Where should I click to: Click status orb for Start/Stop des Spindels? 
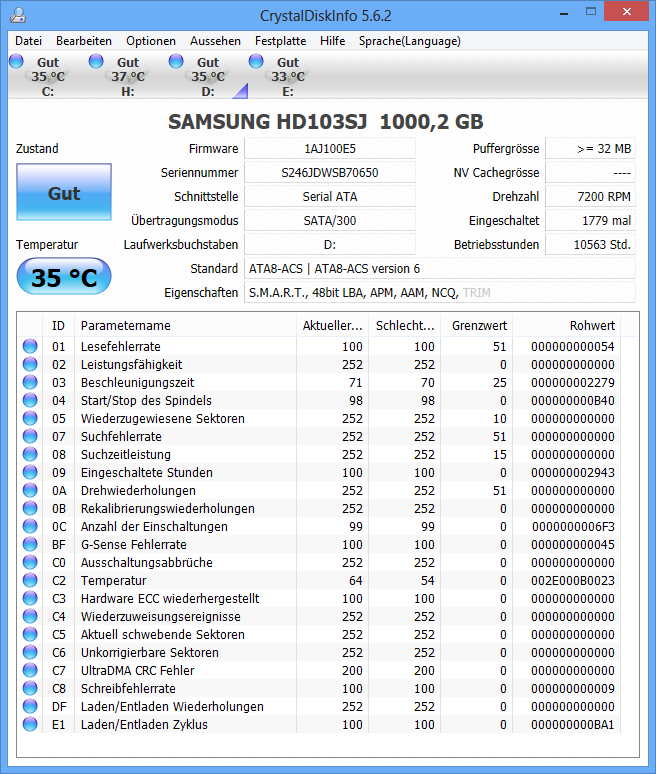(x=30, y=400)
